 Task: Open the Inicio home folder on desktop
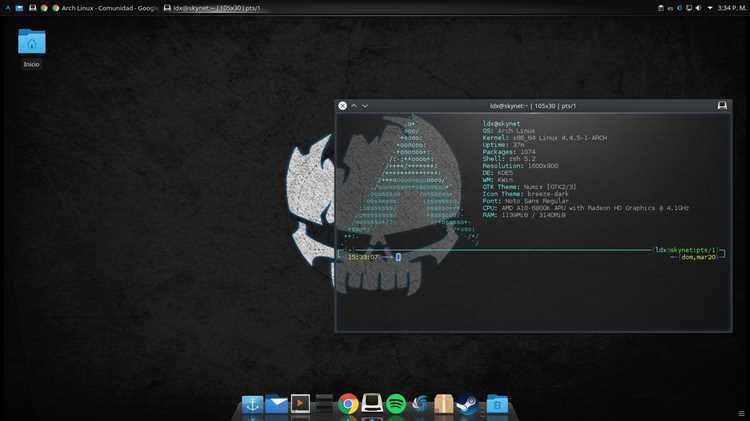point(32,48)
